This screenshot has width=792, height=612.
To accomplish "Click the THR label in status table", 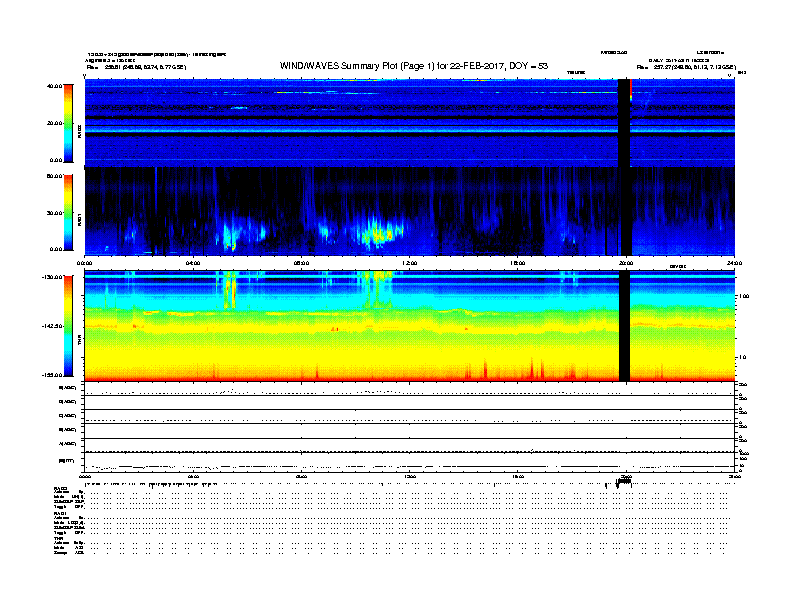I will coord(59,538).
